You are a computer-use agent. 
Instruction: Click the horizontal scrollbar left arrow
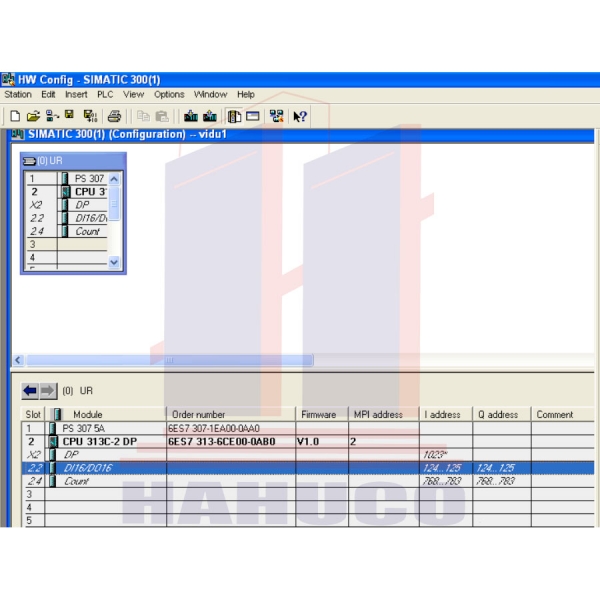[x=18, y=360]
